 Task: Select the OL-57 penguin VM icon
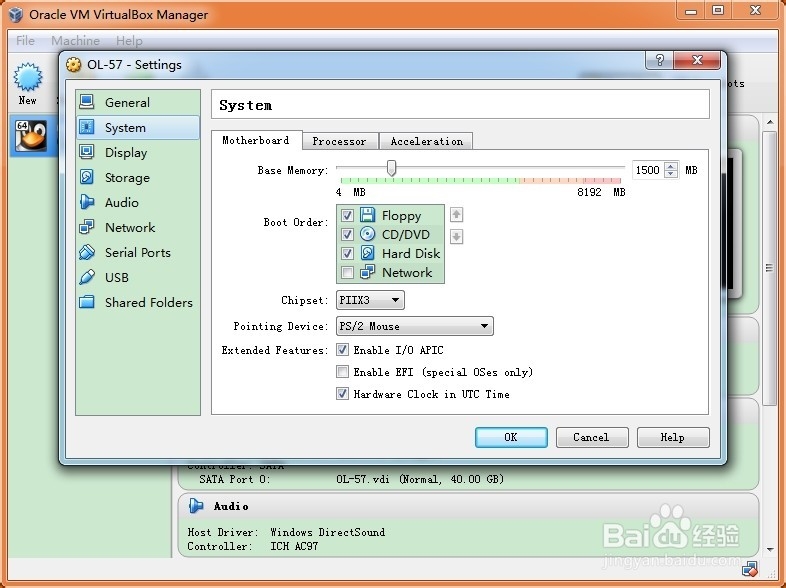tap(31, 135)
